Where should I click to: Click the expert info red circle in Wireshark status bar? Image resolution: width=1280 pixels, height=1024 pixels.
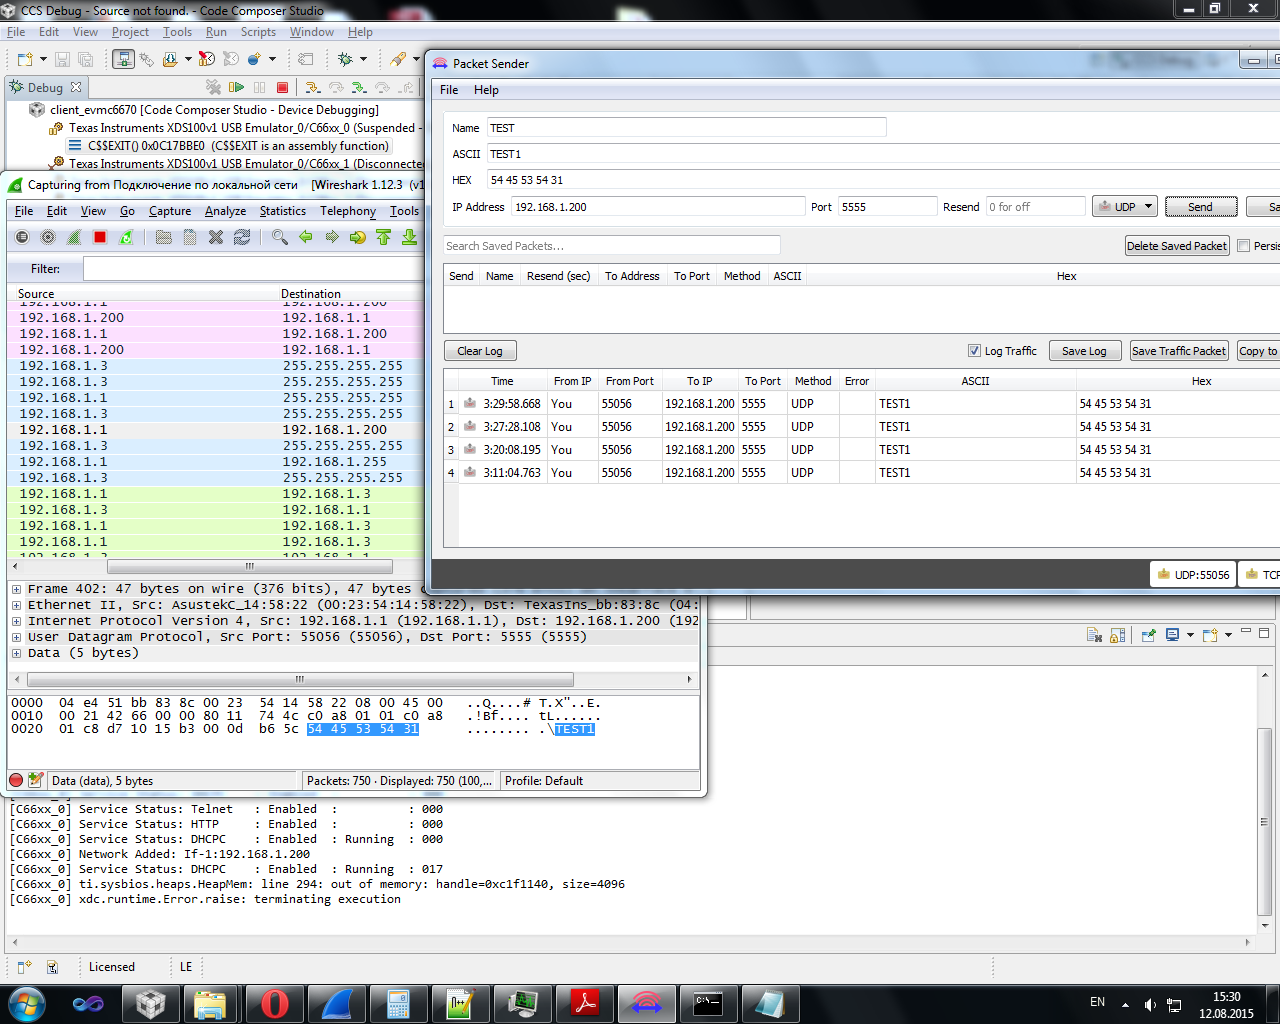pyautogui.click(x=16, y=780)
